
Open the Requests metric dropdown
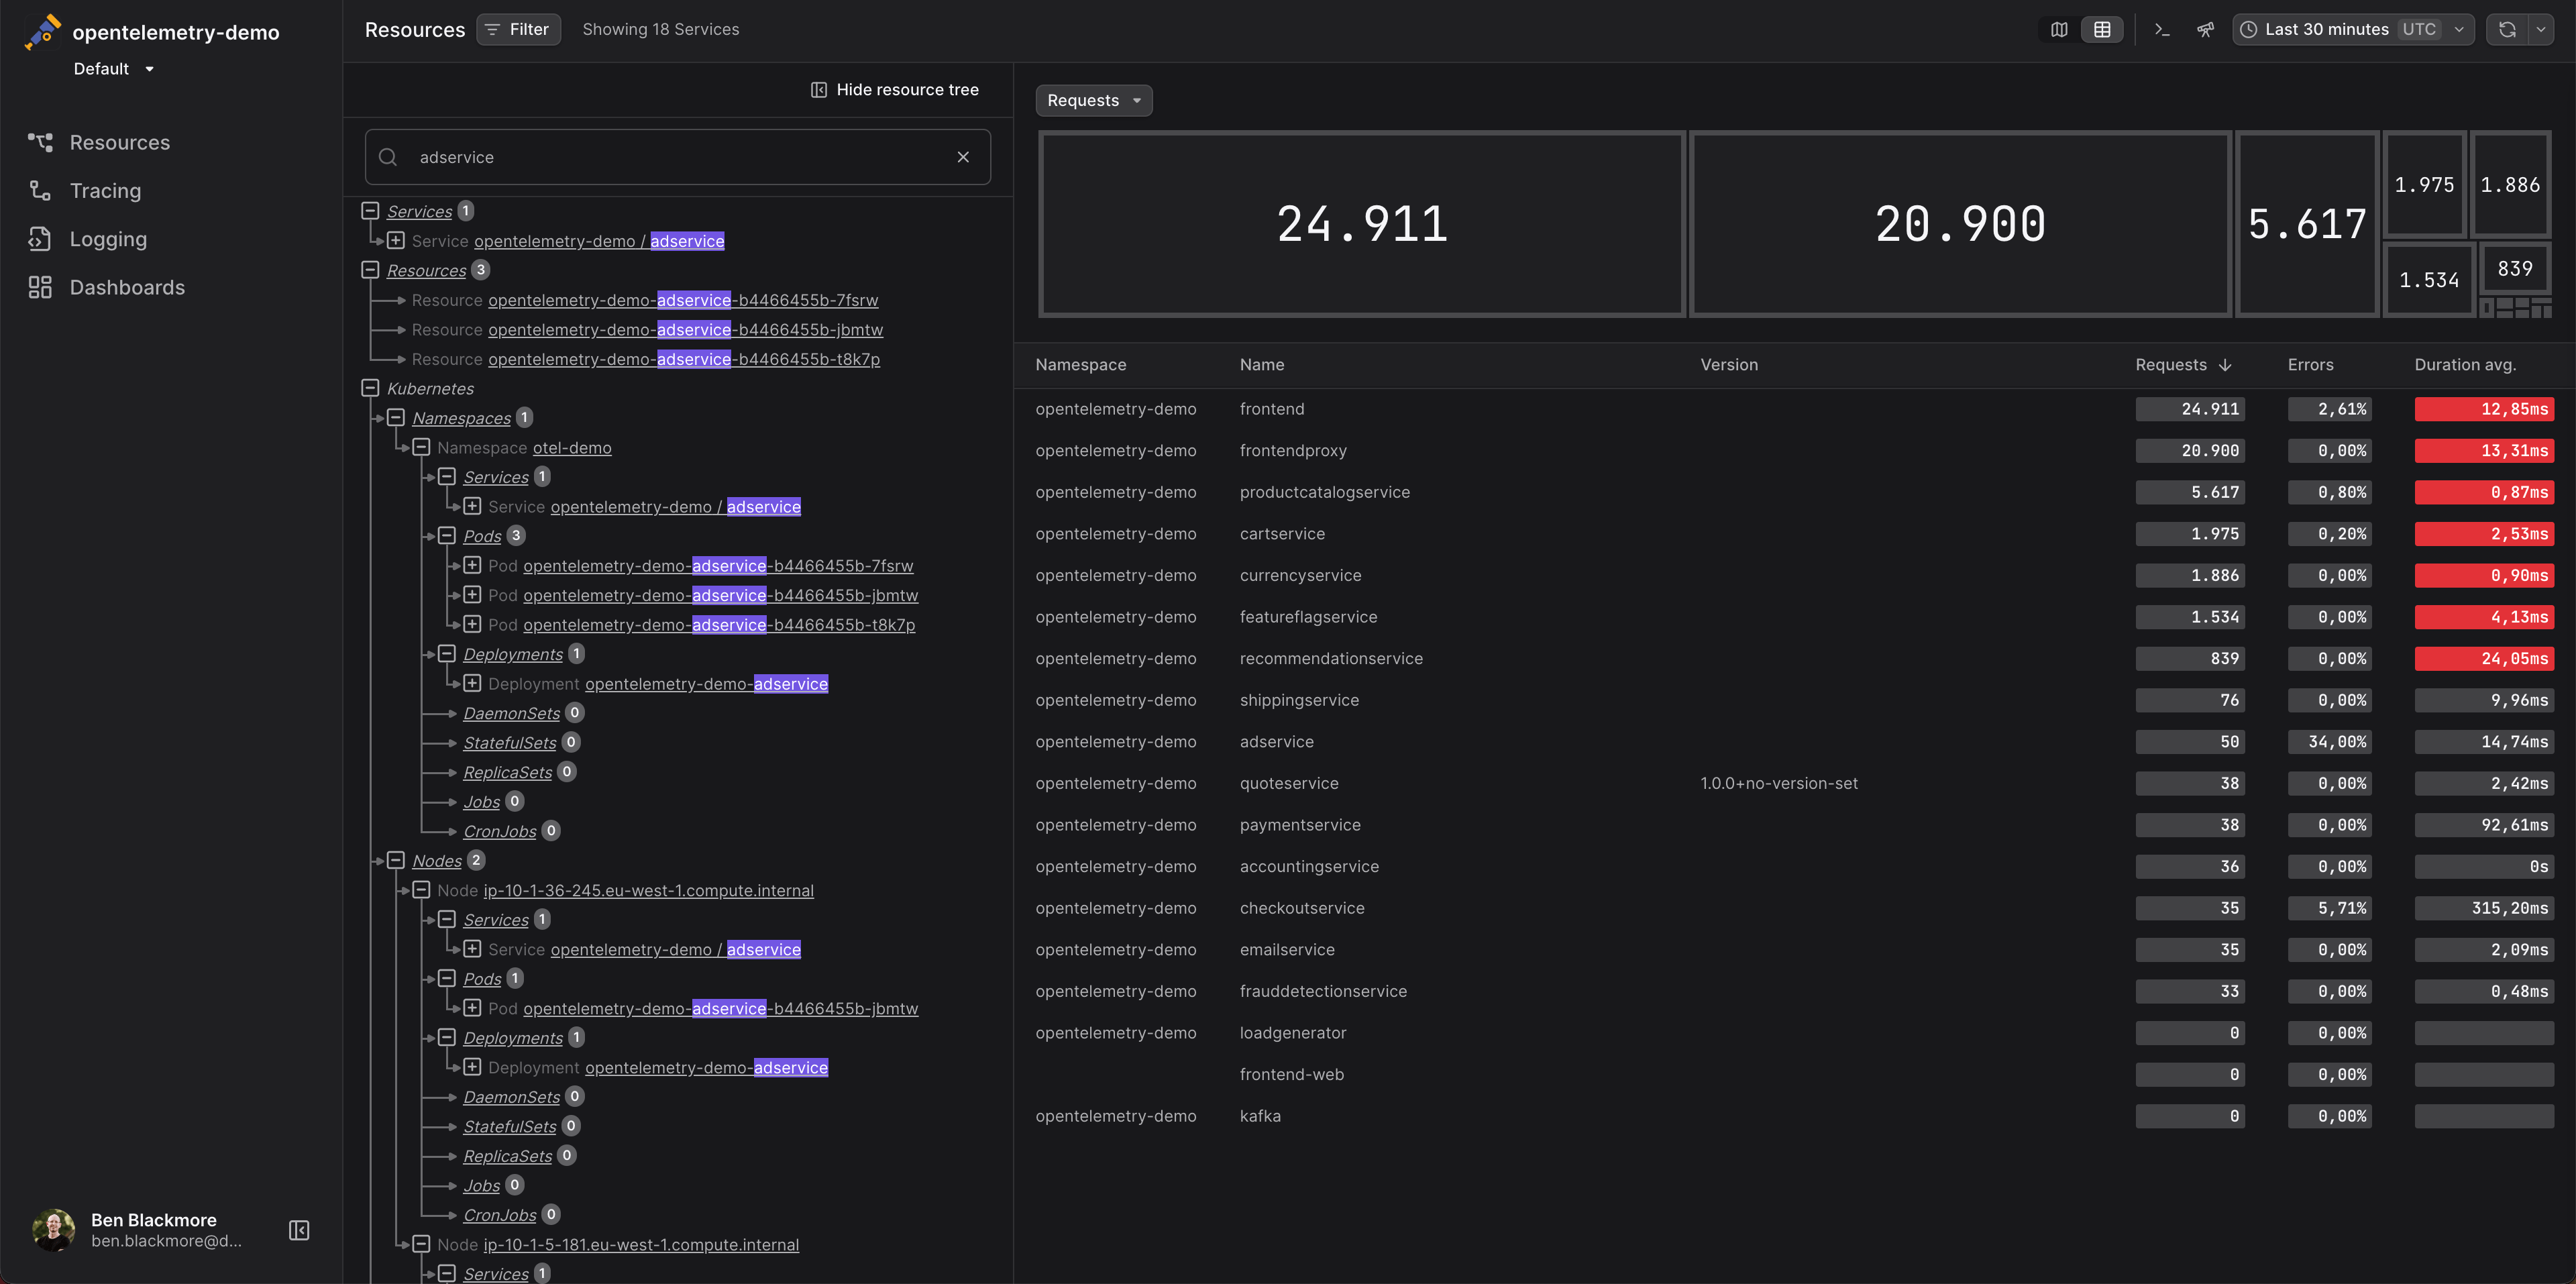coord(1094,100)
